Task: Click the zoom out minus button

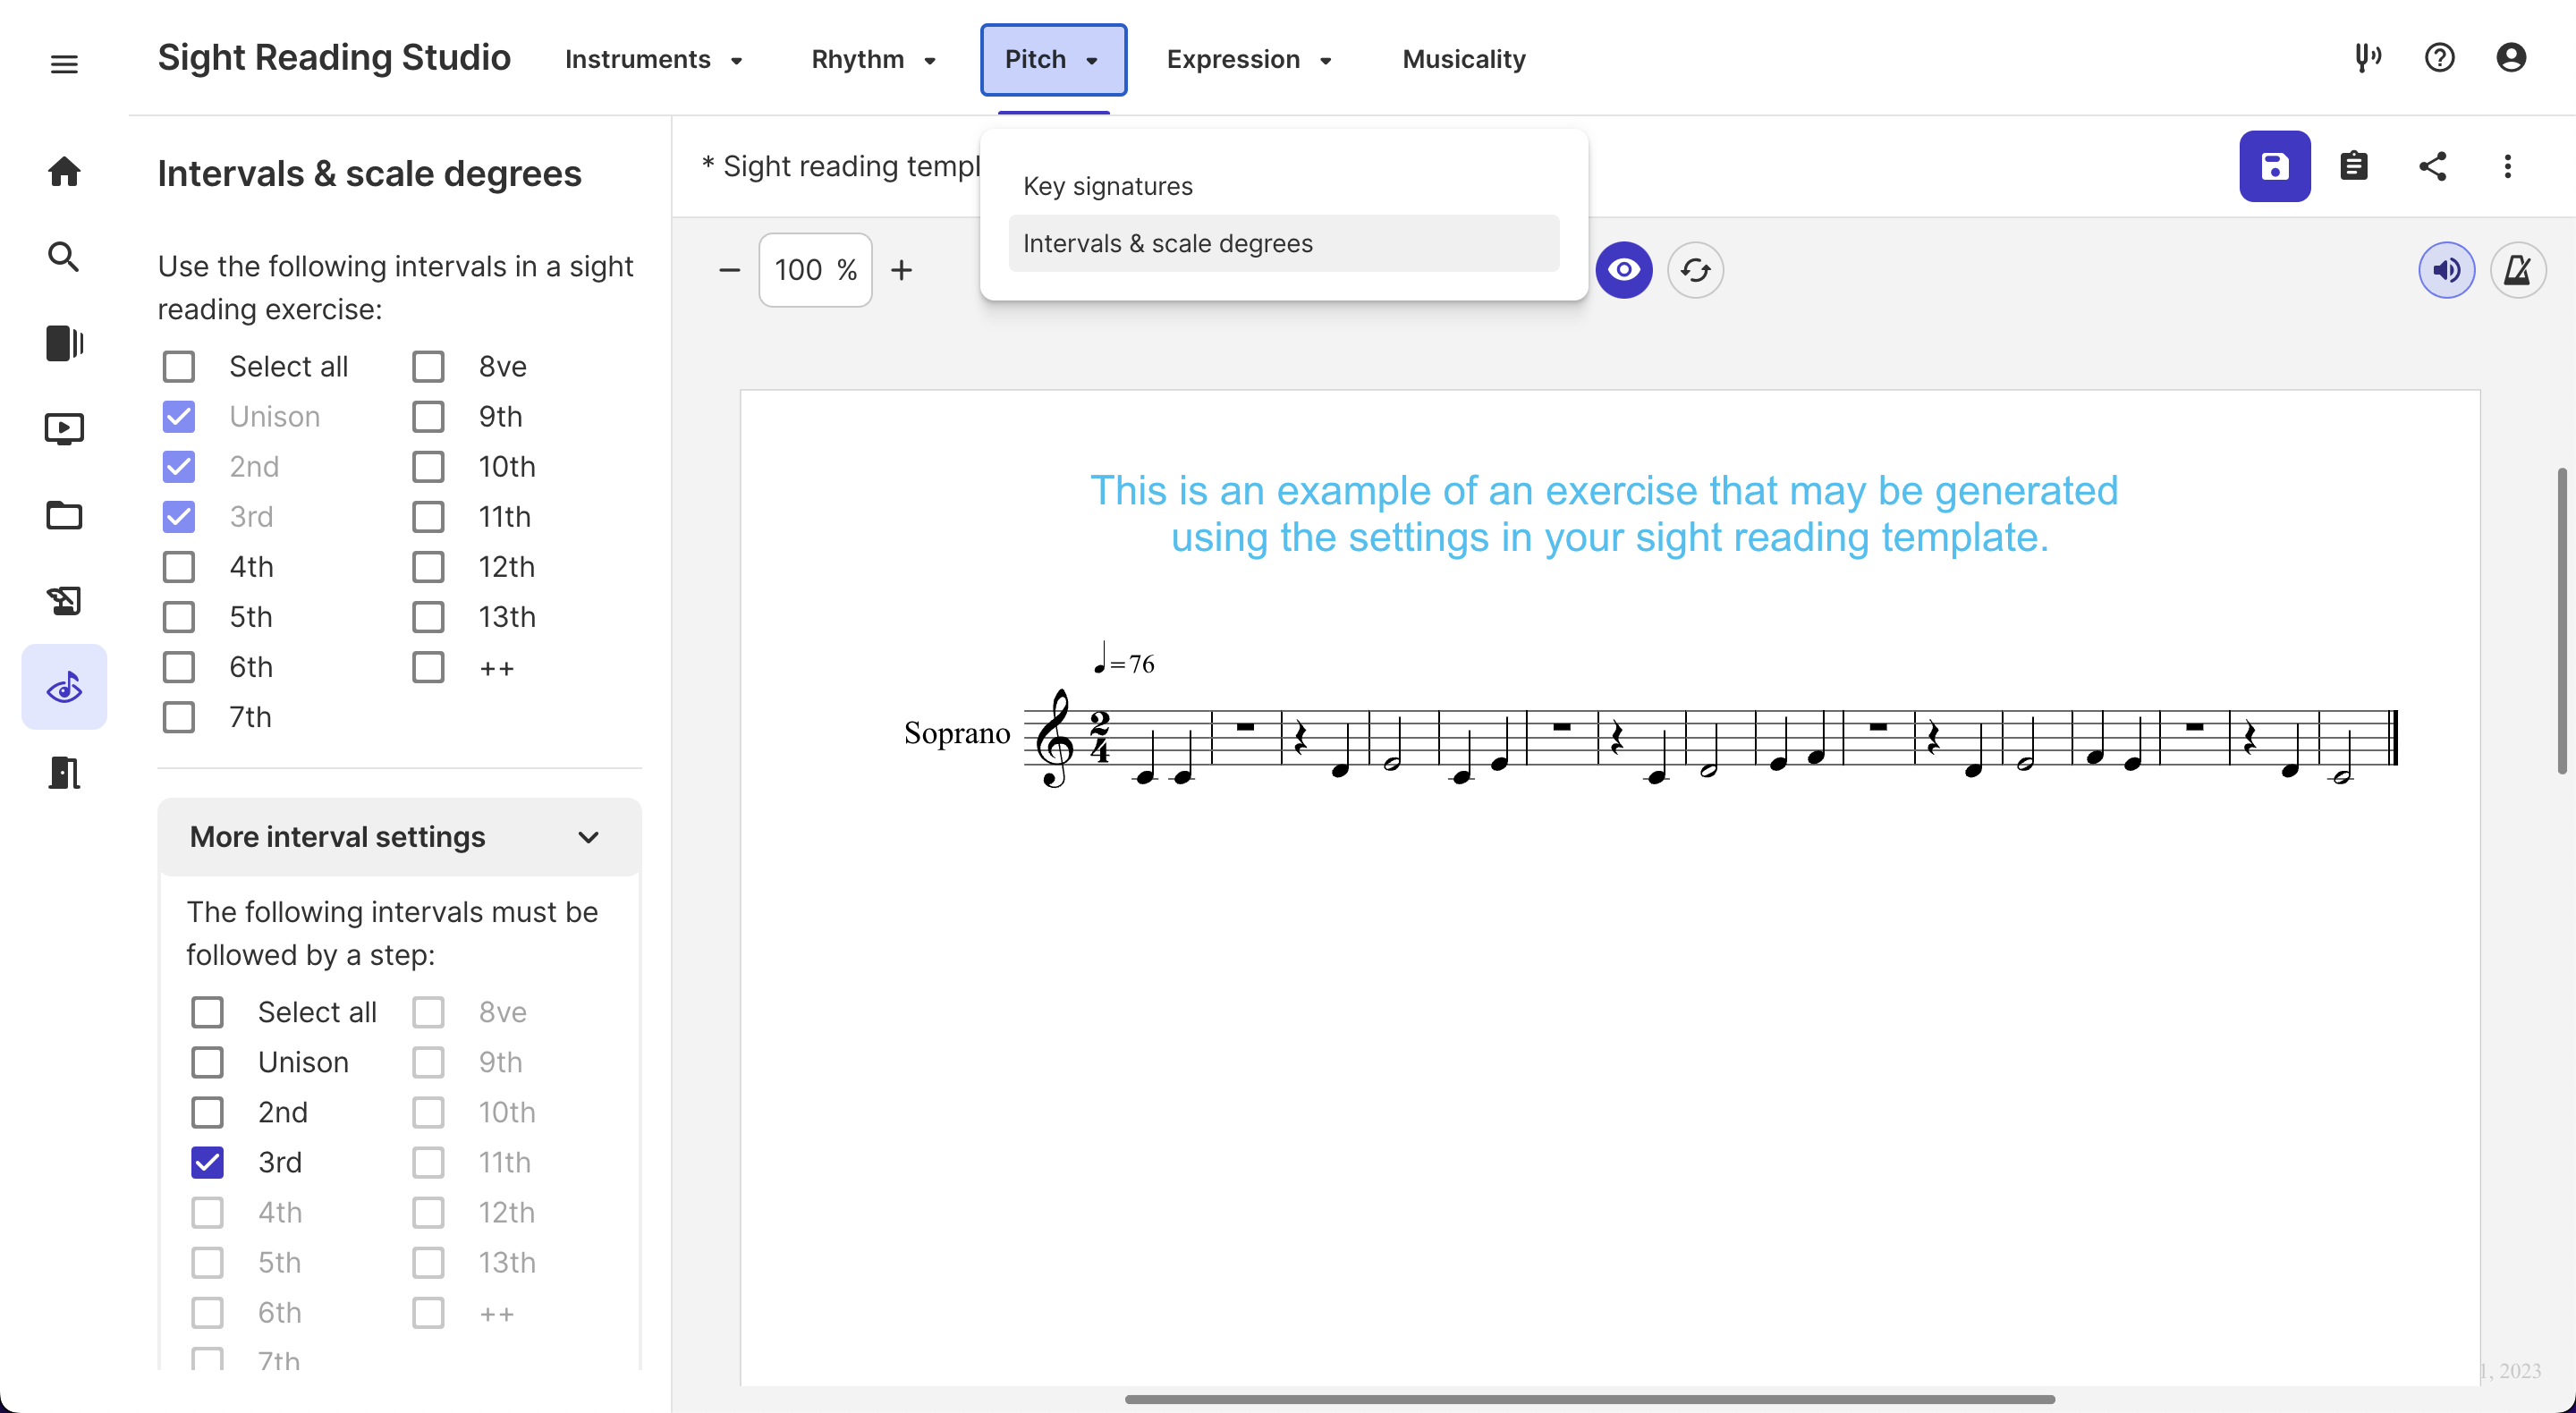Action: 729,270
